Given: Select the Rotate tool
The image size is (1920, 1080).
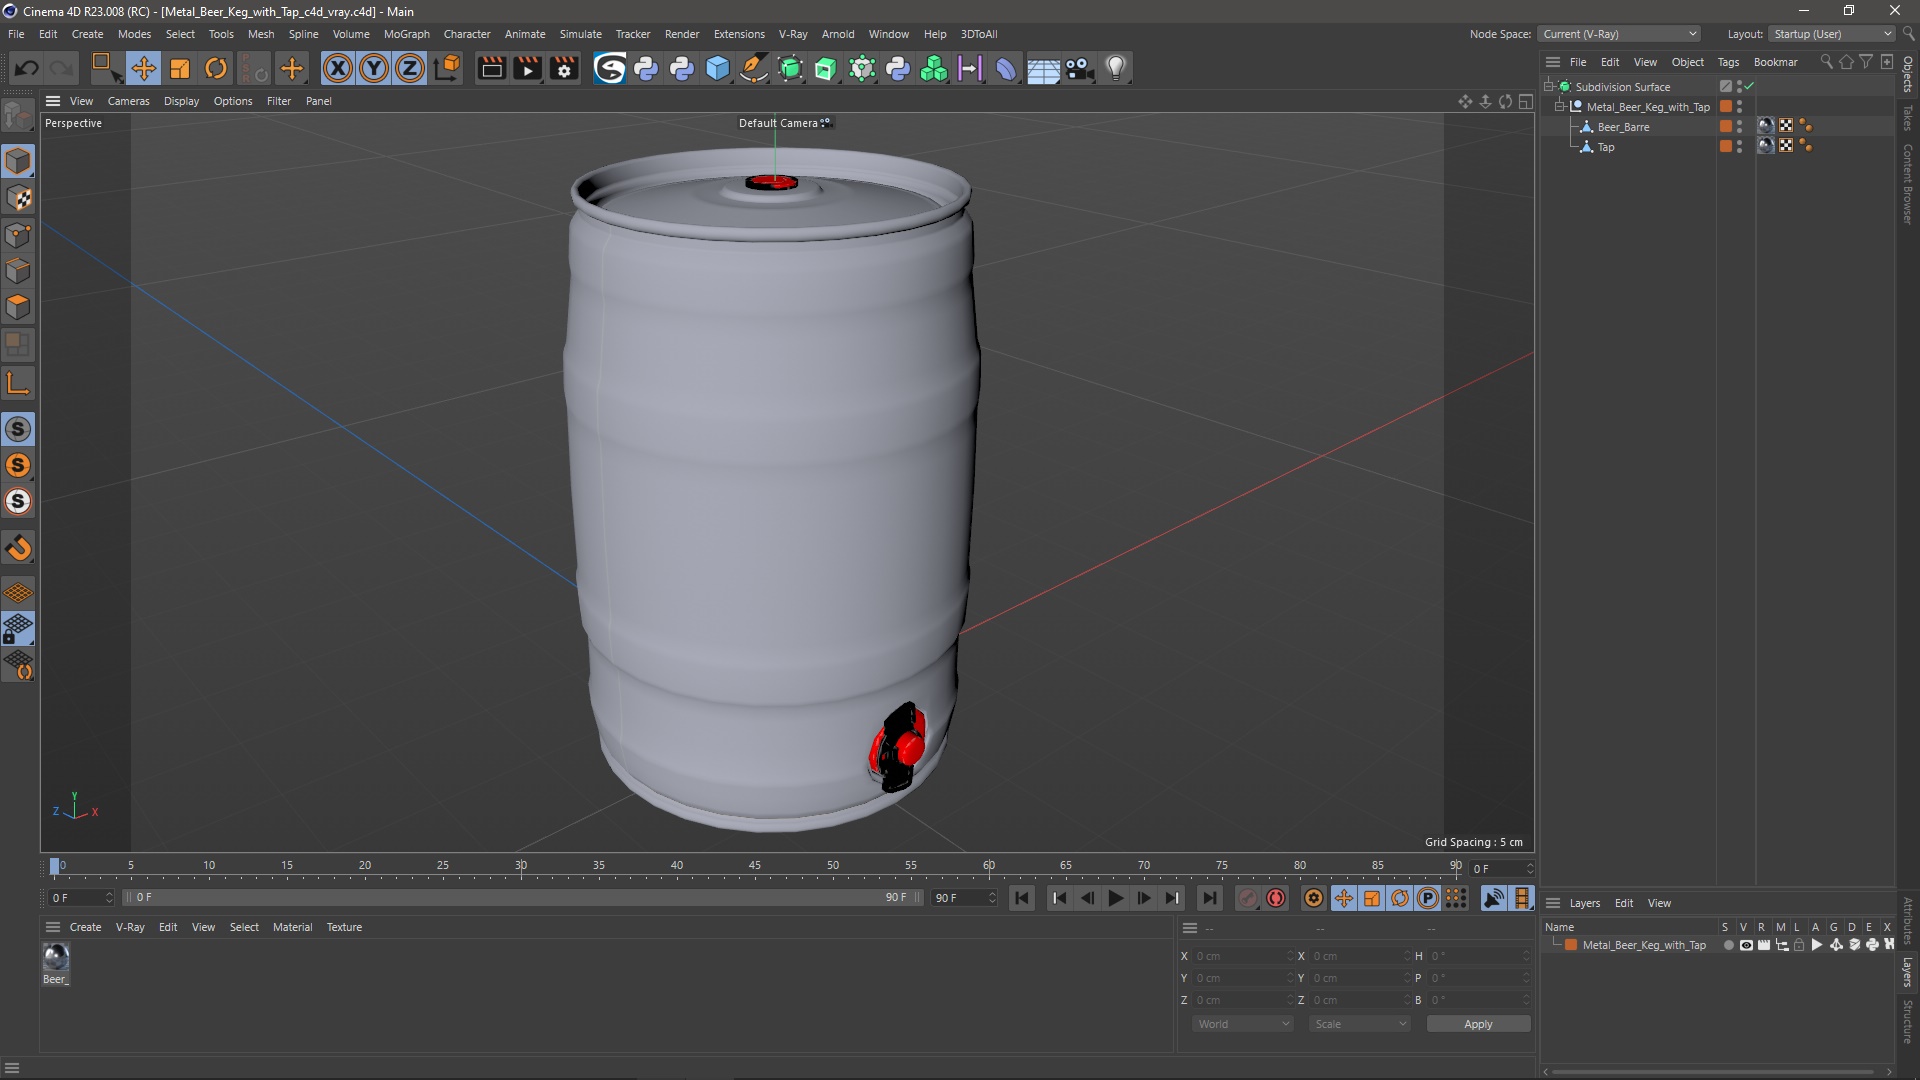Looking at the screenshot, I should tap(216, 68).
